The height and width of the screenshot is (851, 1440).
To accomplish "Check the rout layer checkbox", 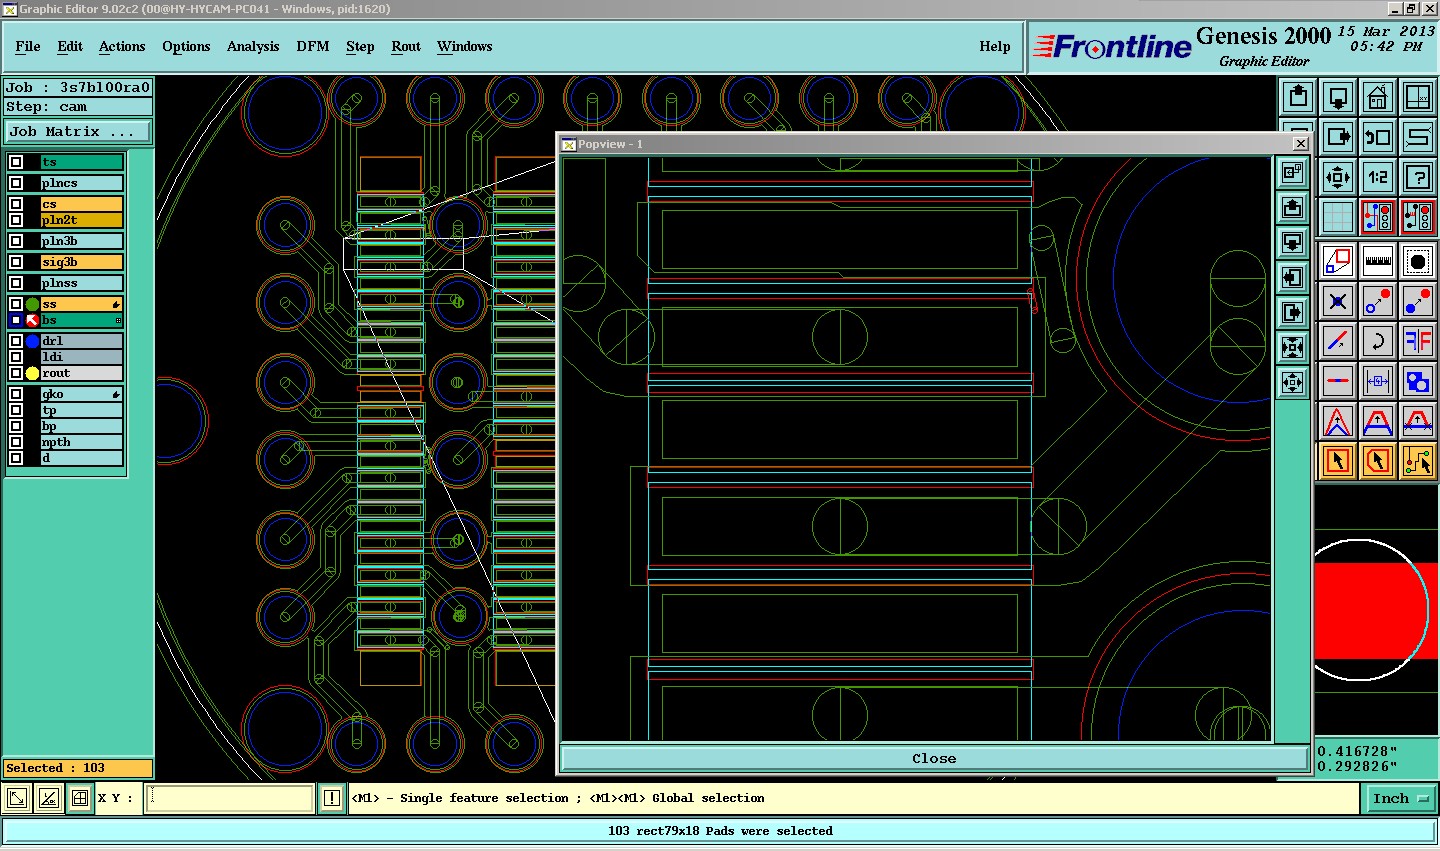I will [17, 373].
